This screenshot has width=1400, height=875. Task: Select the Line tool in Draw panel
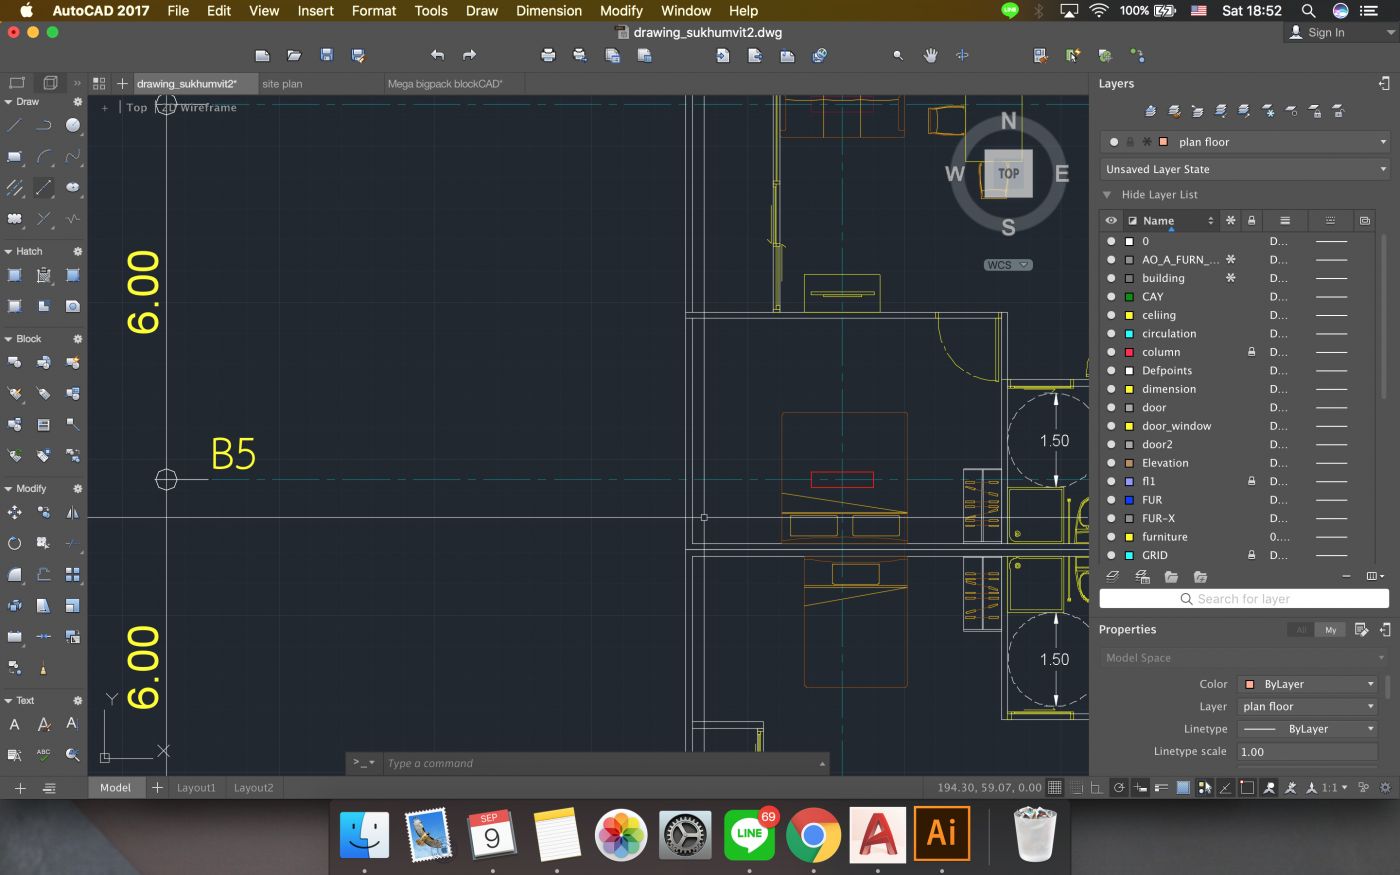pos(14,126)
